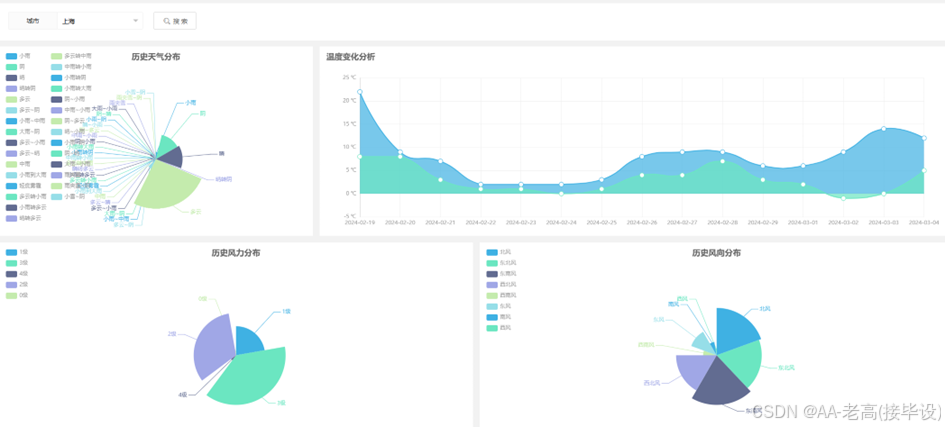Toggle the 4级 wind force legend item
The width and height of the screenshot is (945, 427).
[x=17, y=273]
